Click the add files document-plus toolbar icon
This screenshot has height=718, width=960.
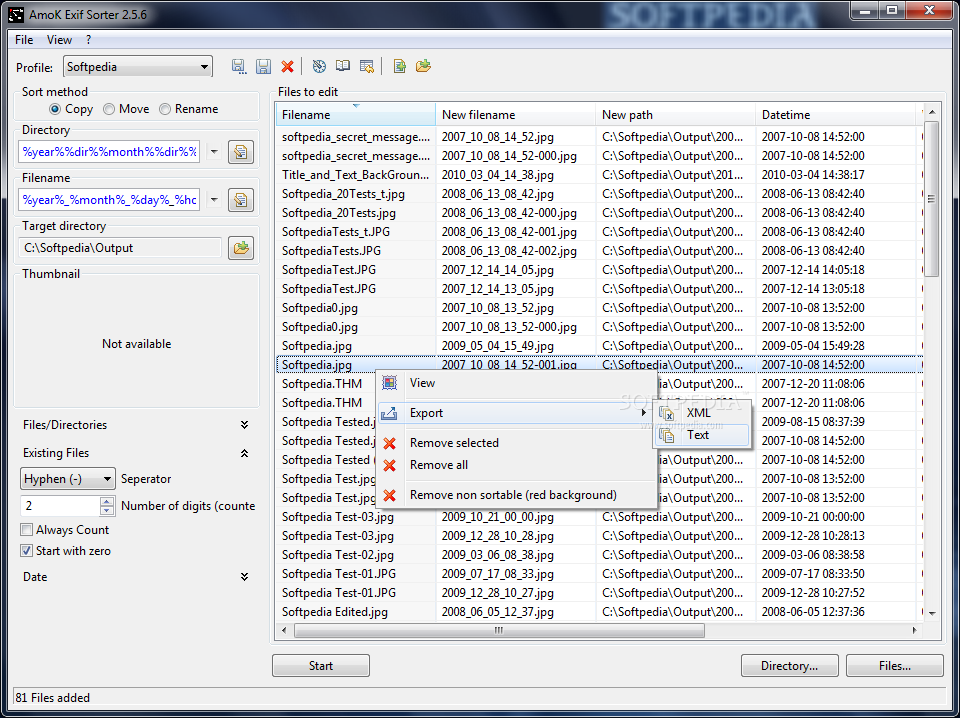click(x=400, y=66)
